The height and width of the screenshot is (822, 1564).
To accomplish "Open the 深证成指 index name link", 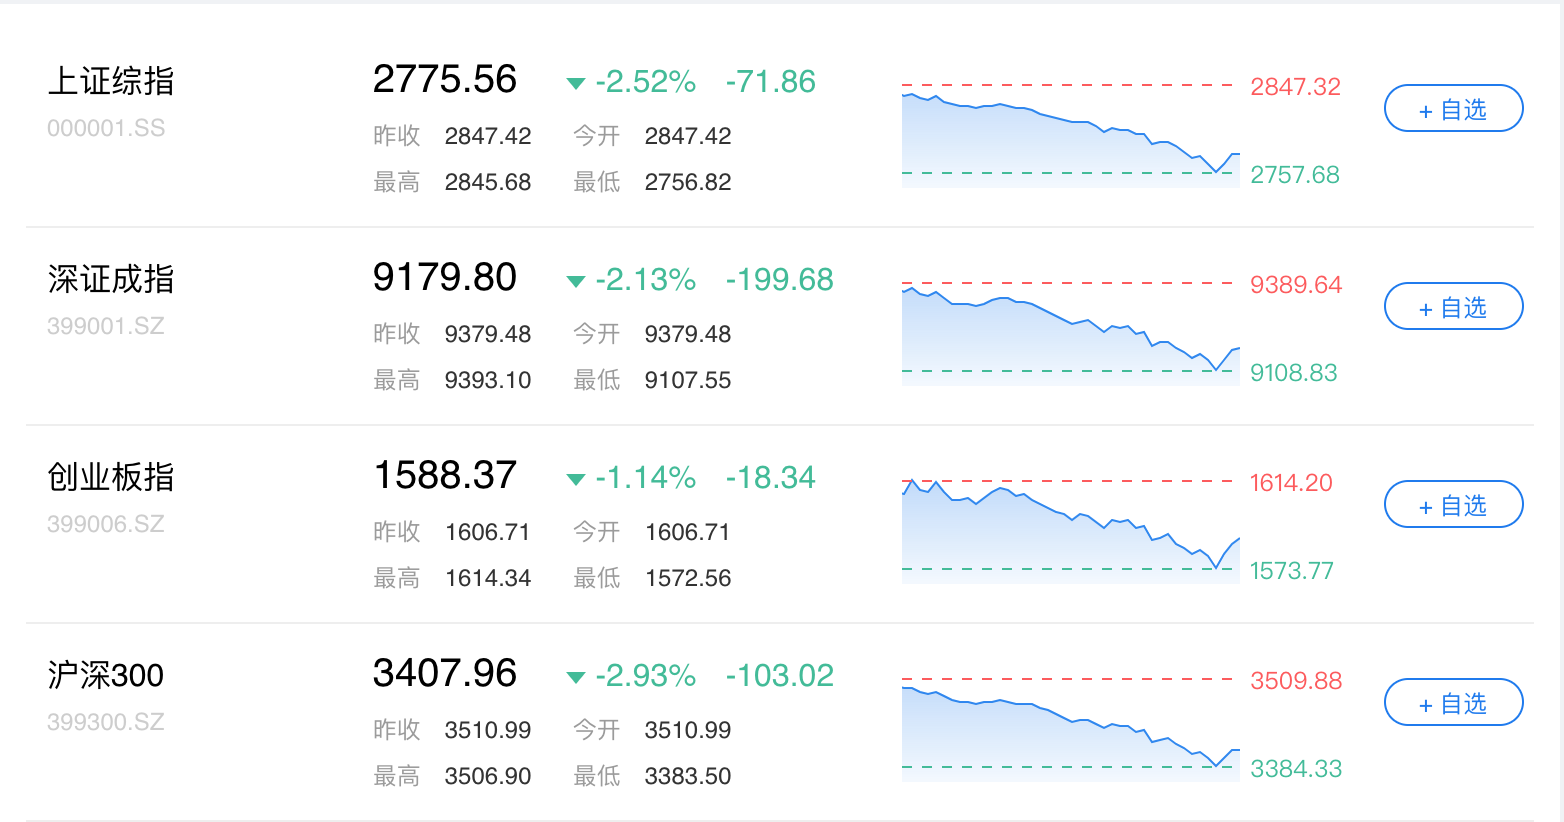I will (x=111, y=279).
